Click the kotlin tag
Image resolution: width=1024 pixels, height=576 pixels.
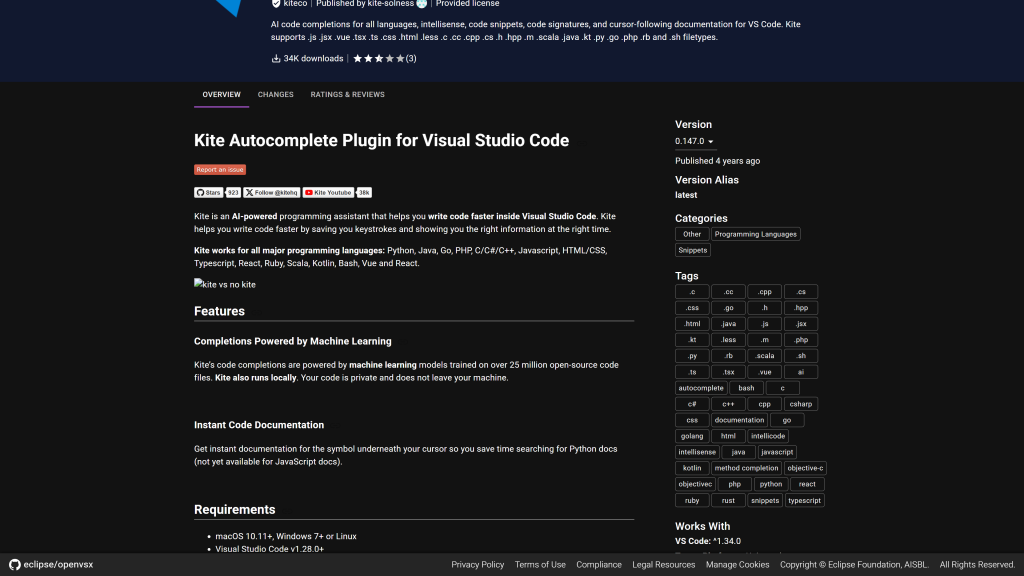point(692,468)
